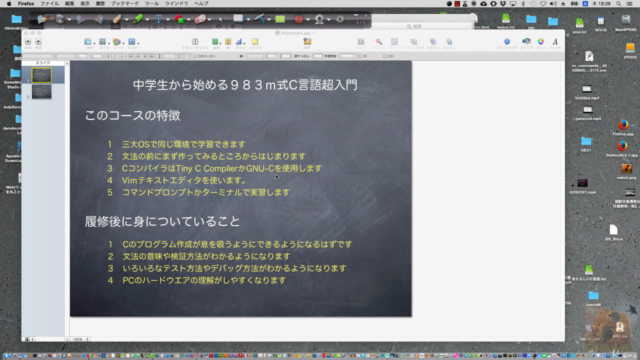Viewport: 640px width, 360px height.
Task: Open the 履歴 menu
Action: (x=100, y=3)
